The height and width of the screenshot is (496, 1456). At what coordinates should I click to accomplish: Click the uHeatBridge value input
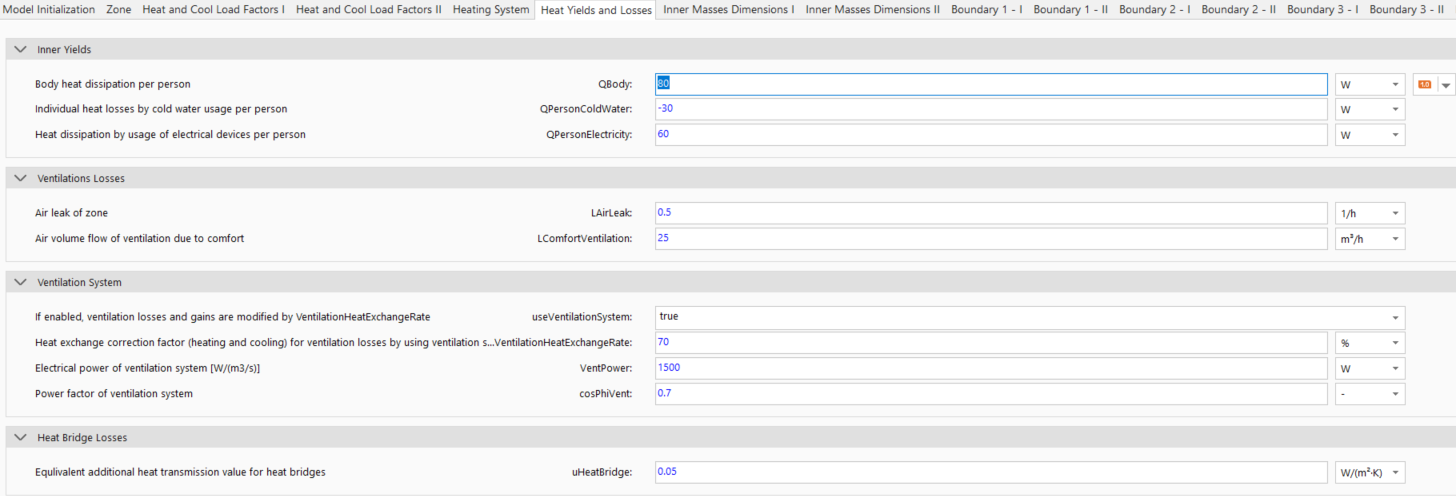[x=991, y=472]
